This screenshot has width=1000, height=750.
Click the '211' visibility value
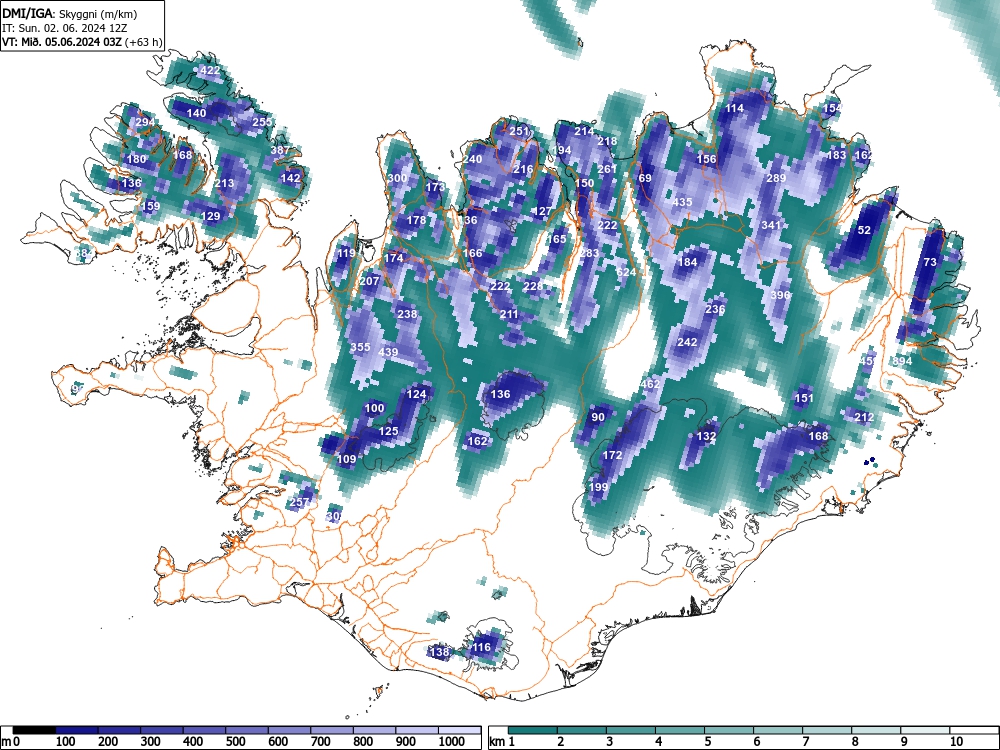509,314
